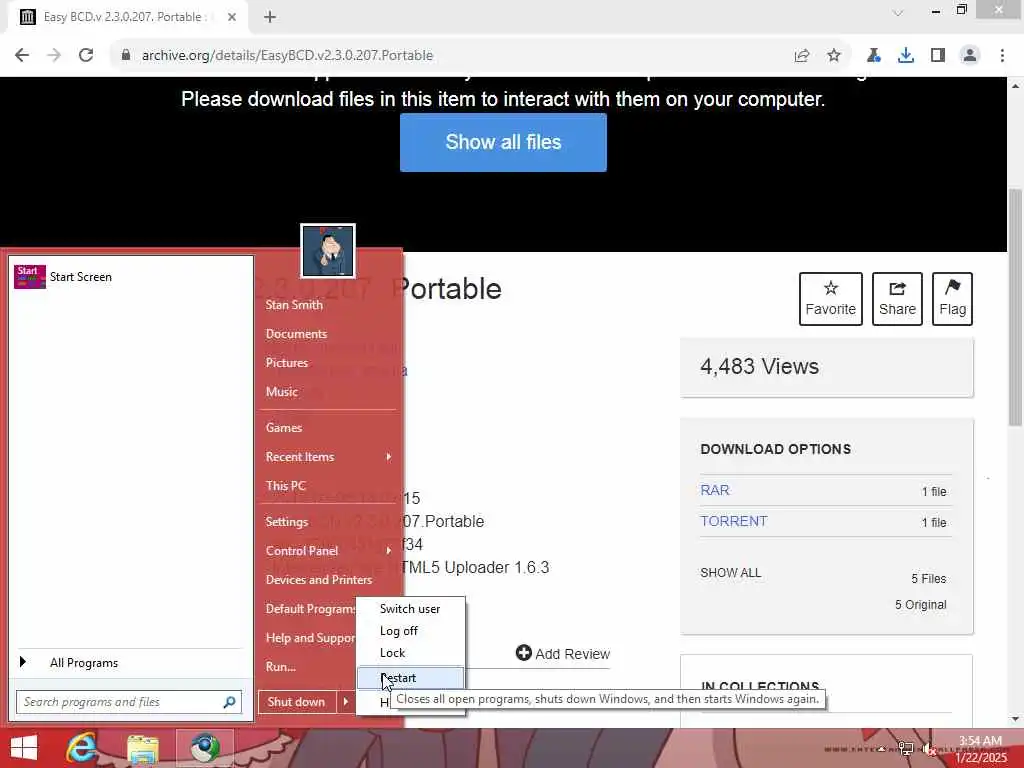Screen dimensions: 1024x768
Task: Click the Show all files button
Action: (503, 142)
